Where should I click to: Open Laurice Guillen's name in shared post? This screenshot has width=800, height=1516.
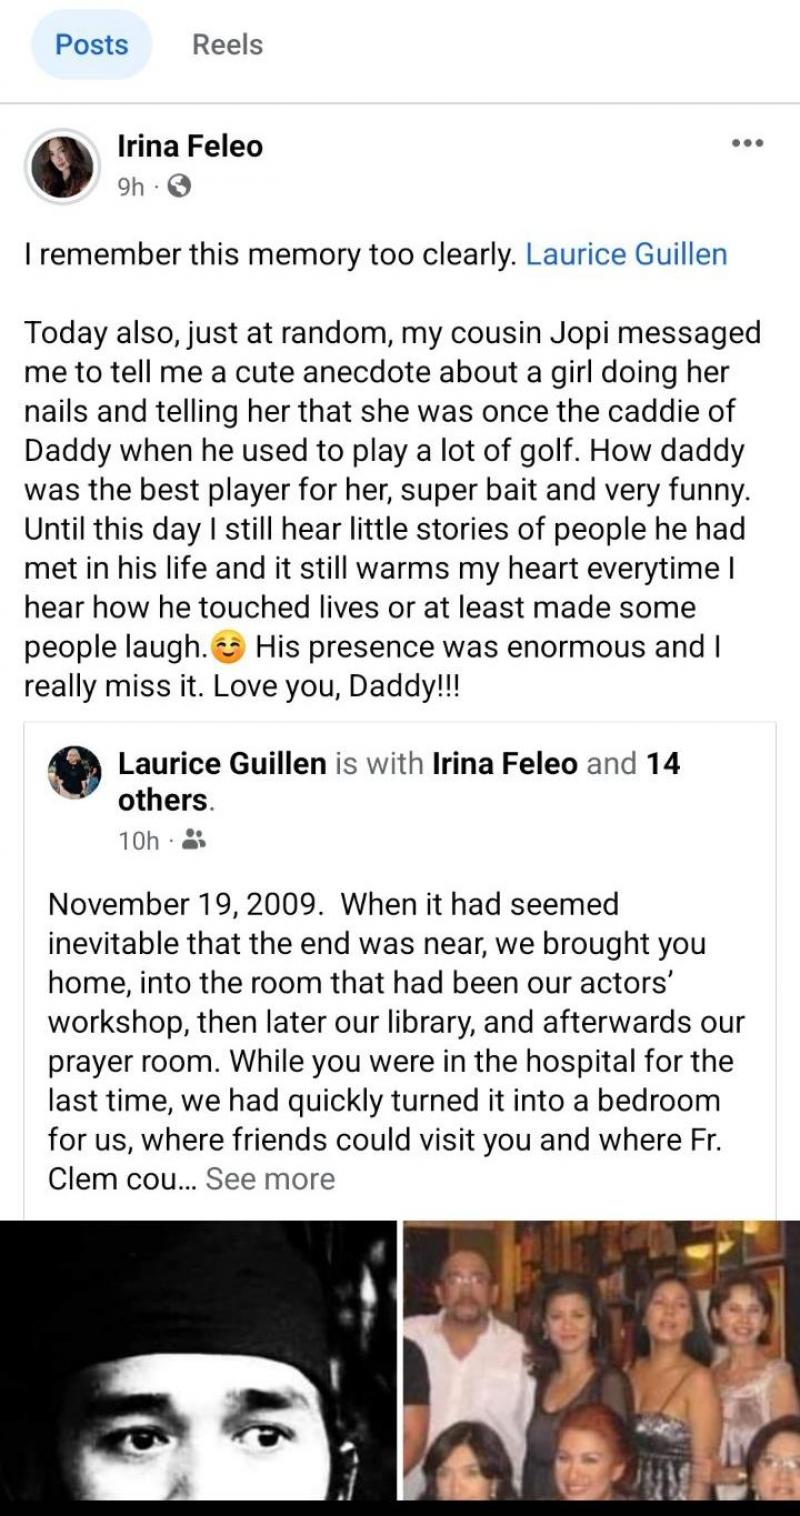tap(222, 764)
